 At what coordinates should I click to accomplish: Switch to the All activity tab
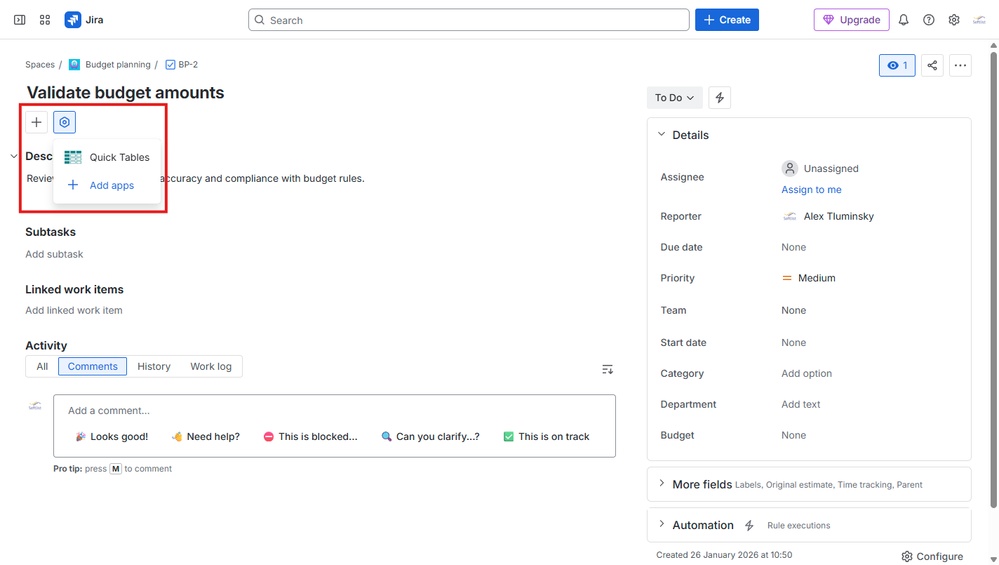coord(42,366)
